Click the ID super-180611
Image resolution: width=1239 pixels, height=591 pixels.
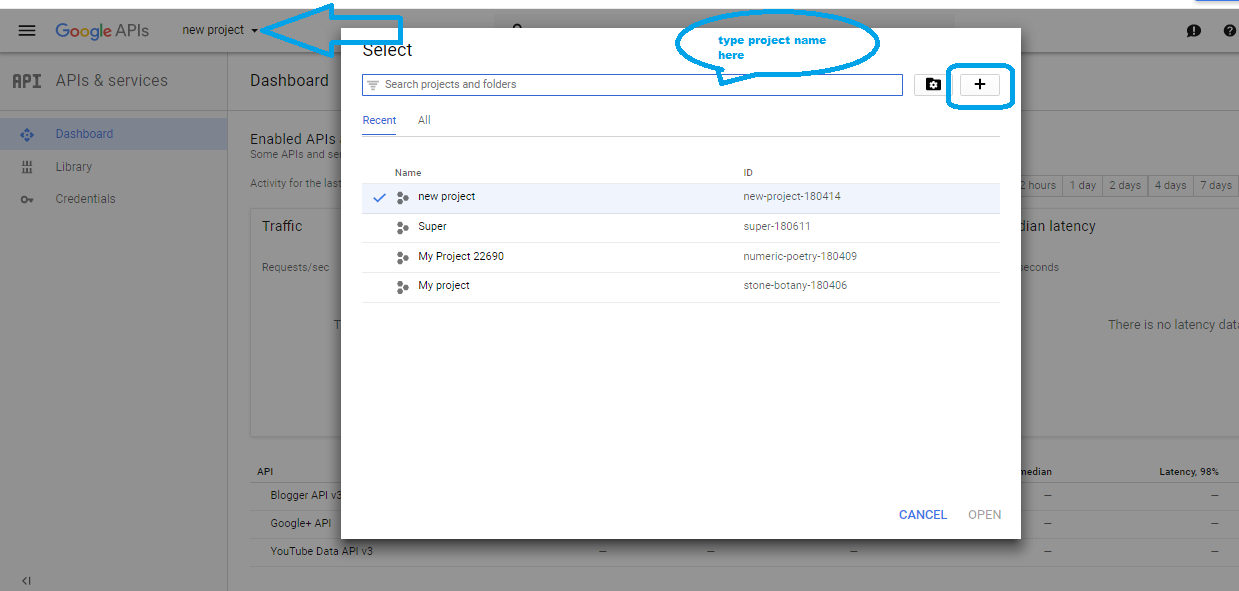click(x=777, y=227)
